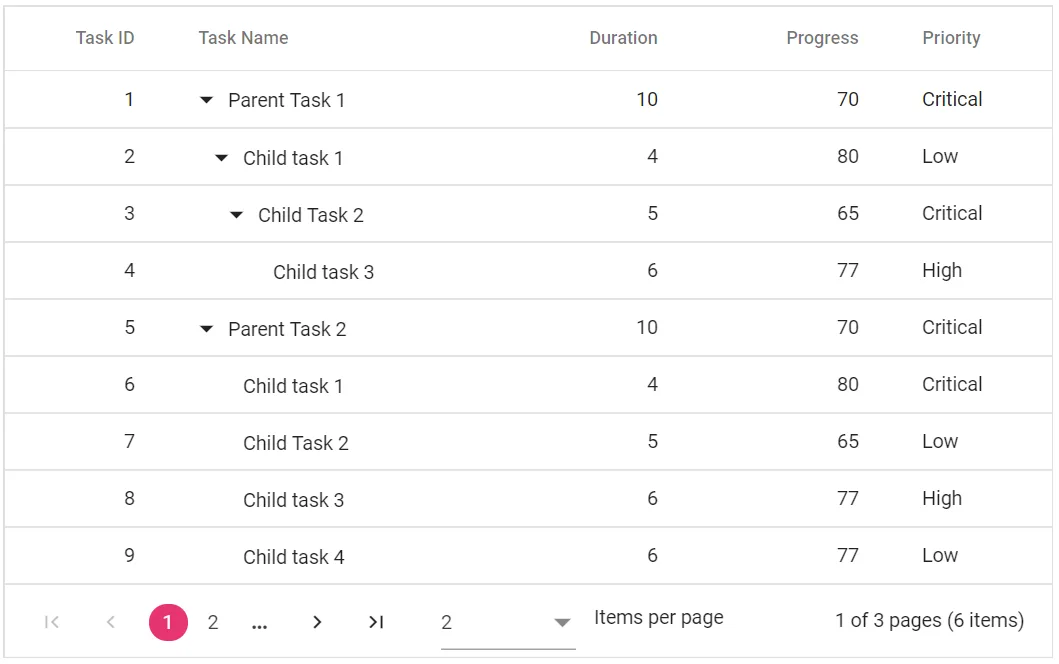Sort by the Task ID column
Image resolution: width=1059 pixels, height=664 pixels.
pyautogui.click(x=105, y=37)
